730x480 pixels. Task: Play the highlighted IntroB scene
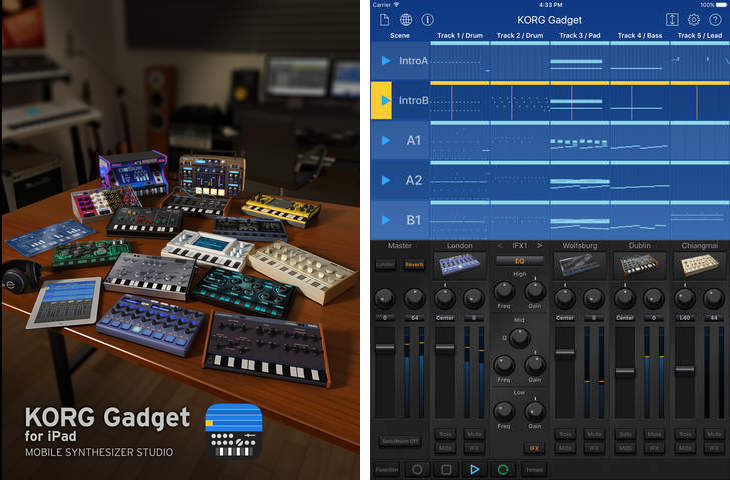tap(385, 100)
